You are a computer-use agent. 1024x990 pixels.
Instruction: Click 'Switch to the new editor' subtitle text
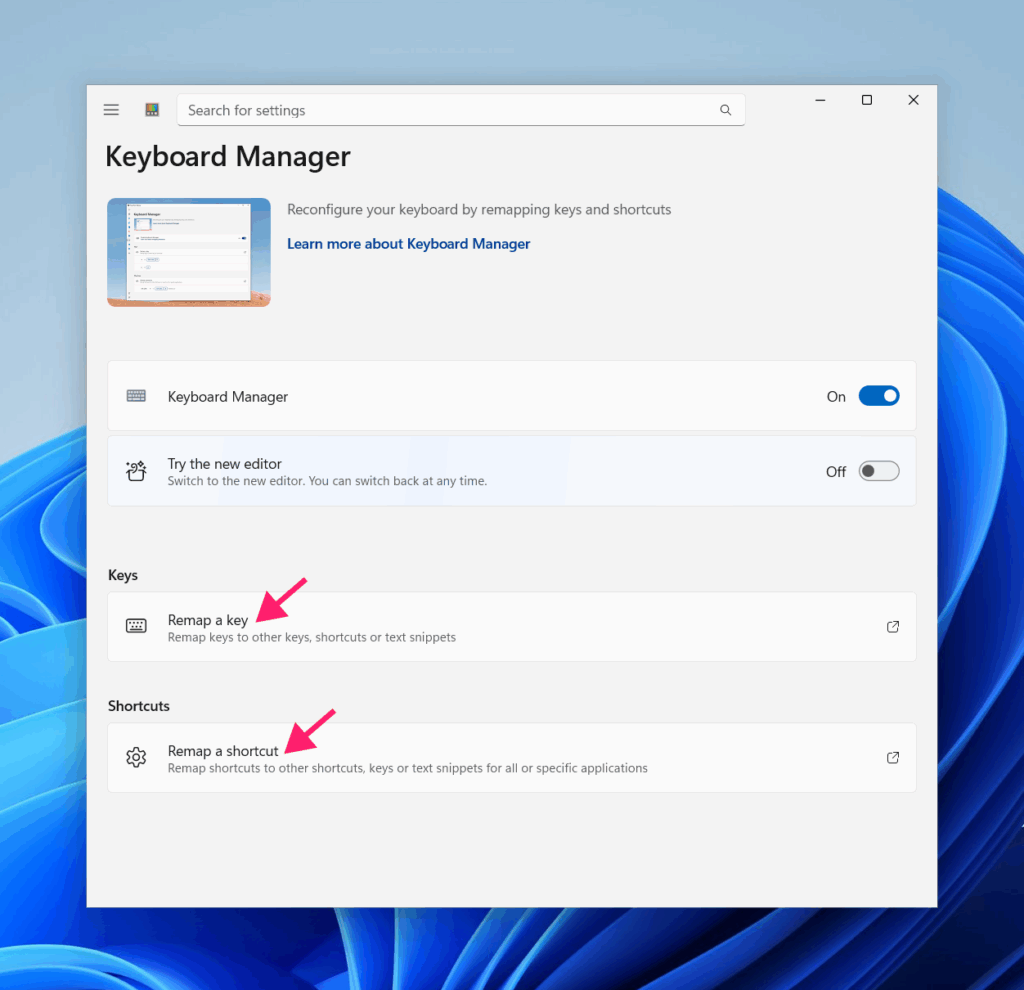pyautogui.click(x=327, y=481)
